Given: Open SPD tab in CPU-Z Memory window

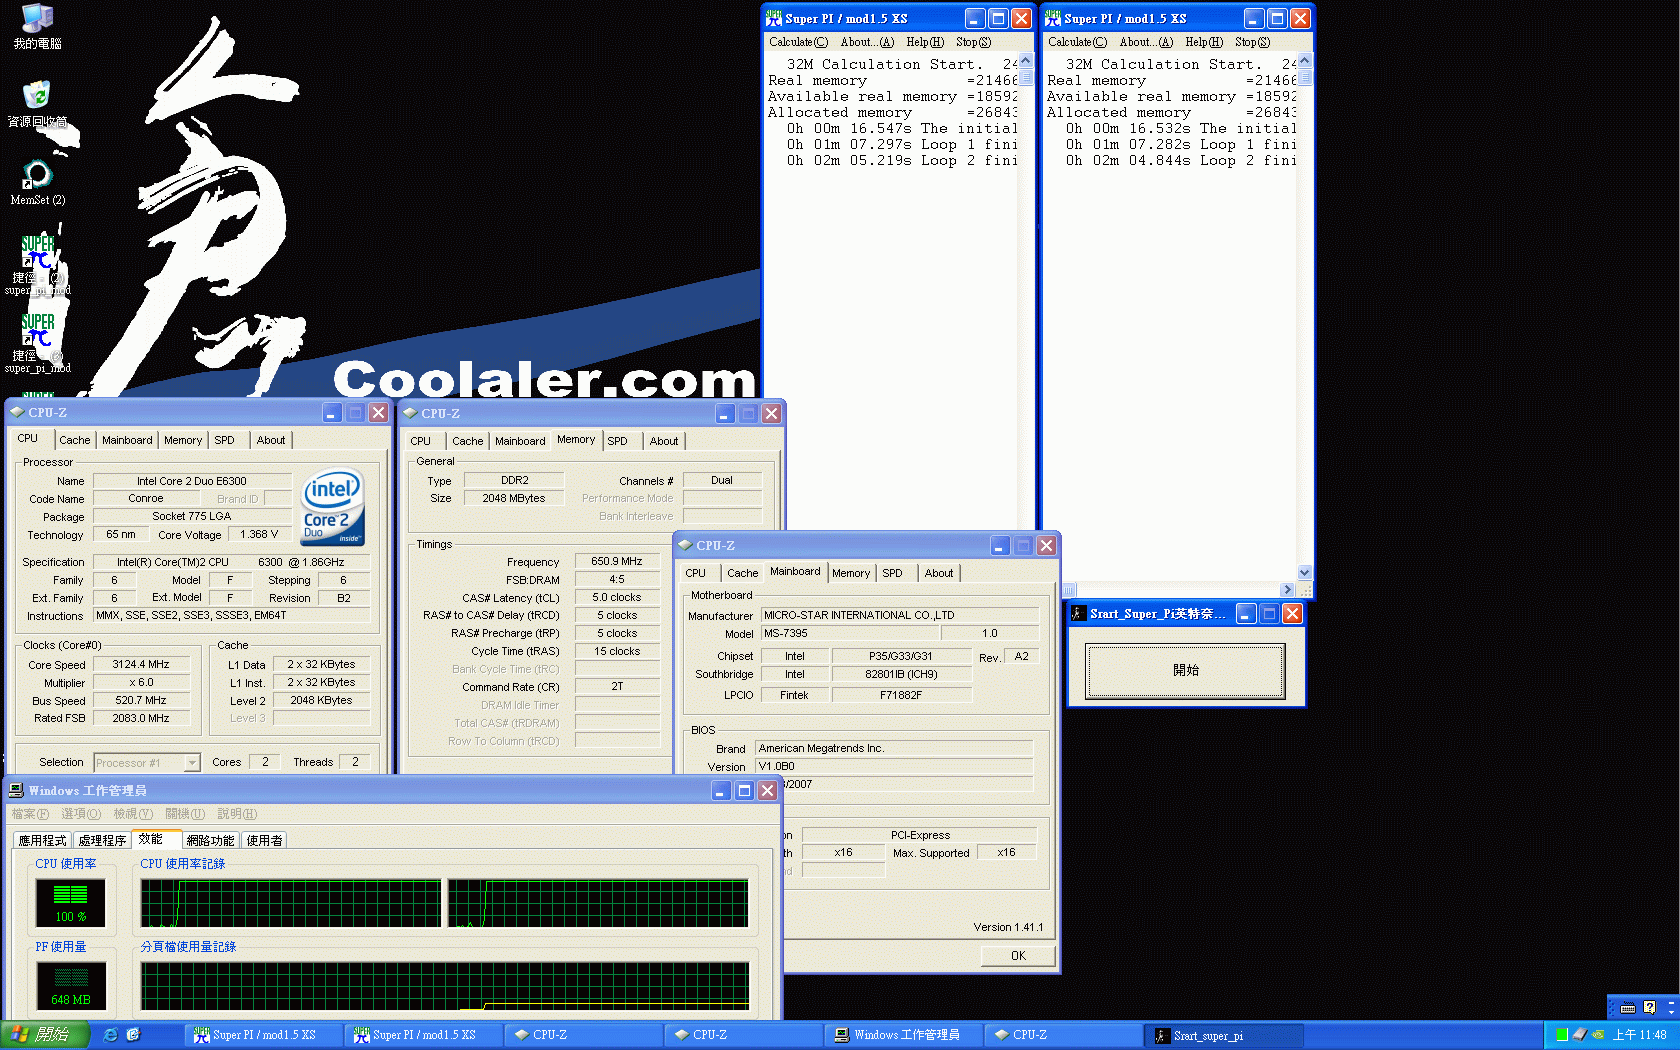Looking at the screenshot, I should click(618, 441).
